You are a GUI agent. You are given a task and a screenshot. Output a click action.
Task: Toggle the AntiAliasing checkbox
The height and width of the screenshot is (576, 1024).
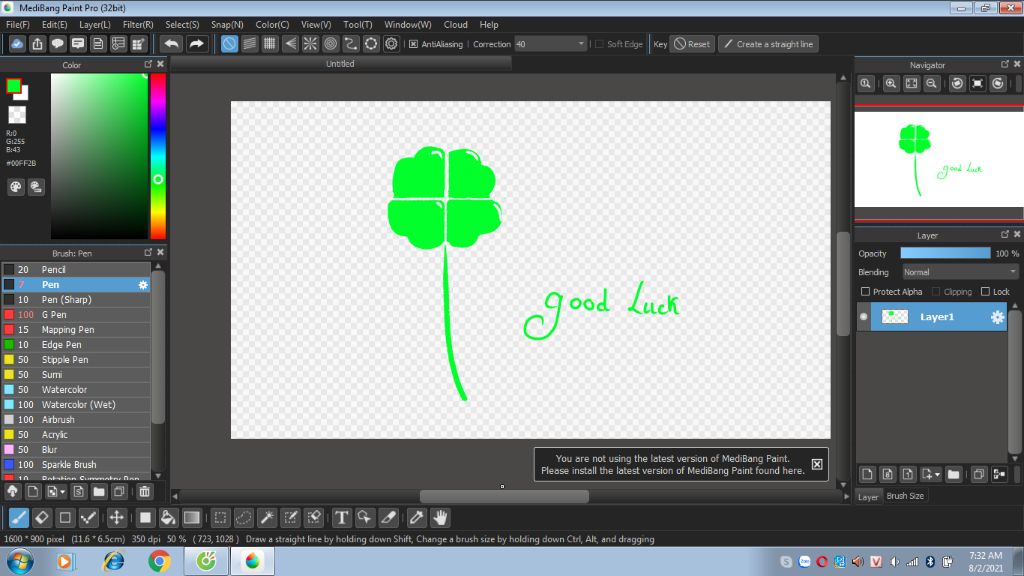(413, 44)
